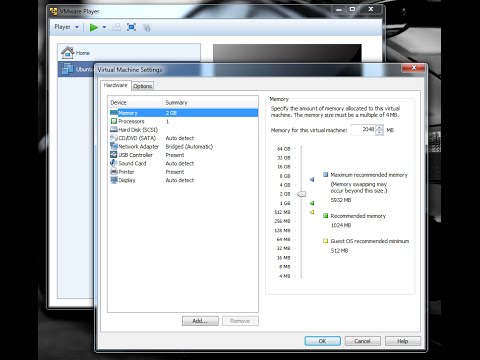Viewport: 480px width, 360px height.
Task: Click the Remove hardware button
Action: point(240,321)
